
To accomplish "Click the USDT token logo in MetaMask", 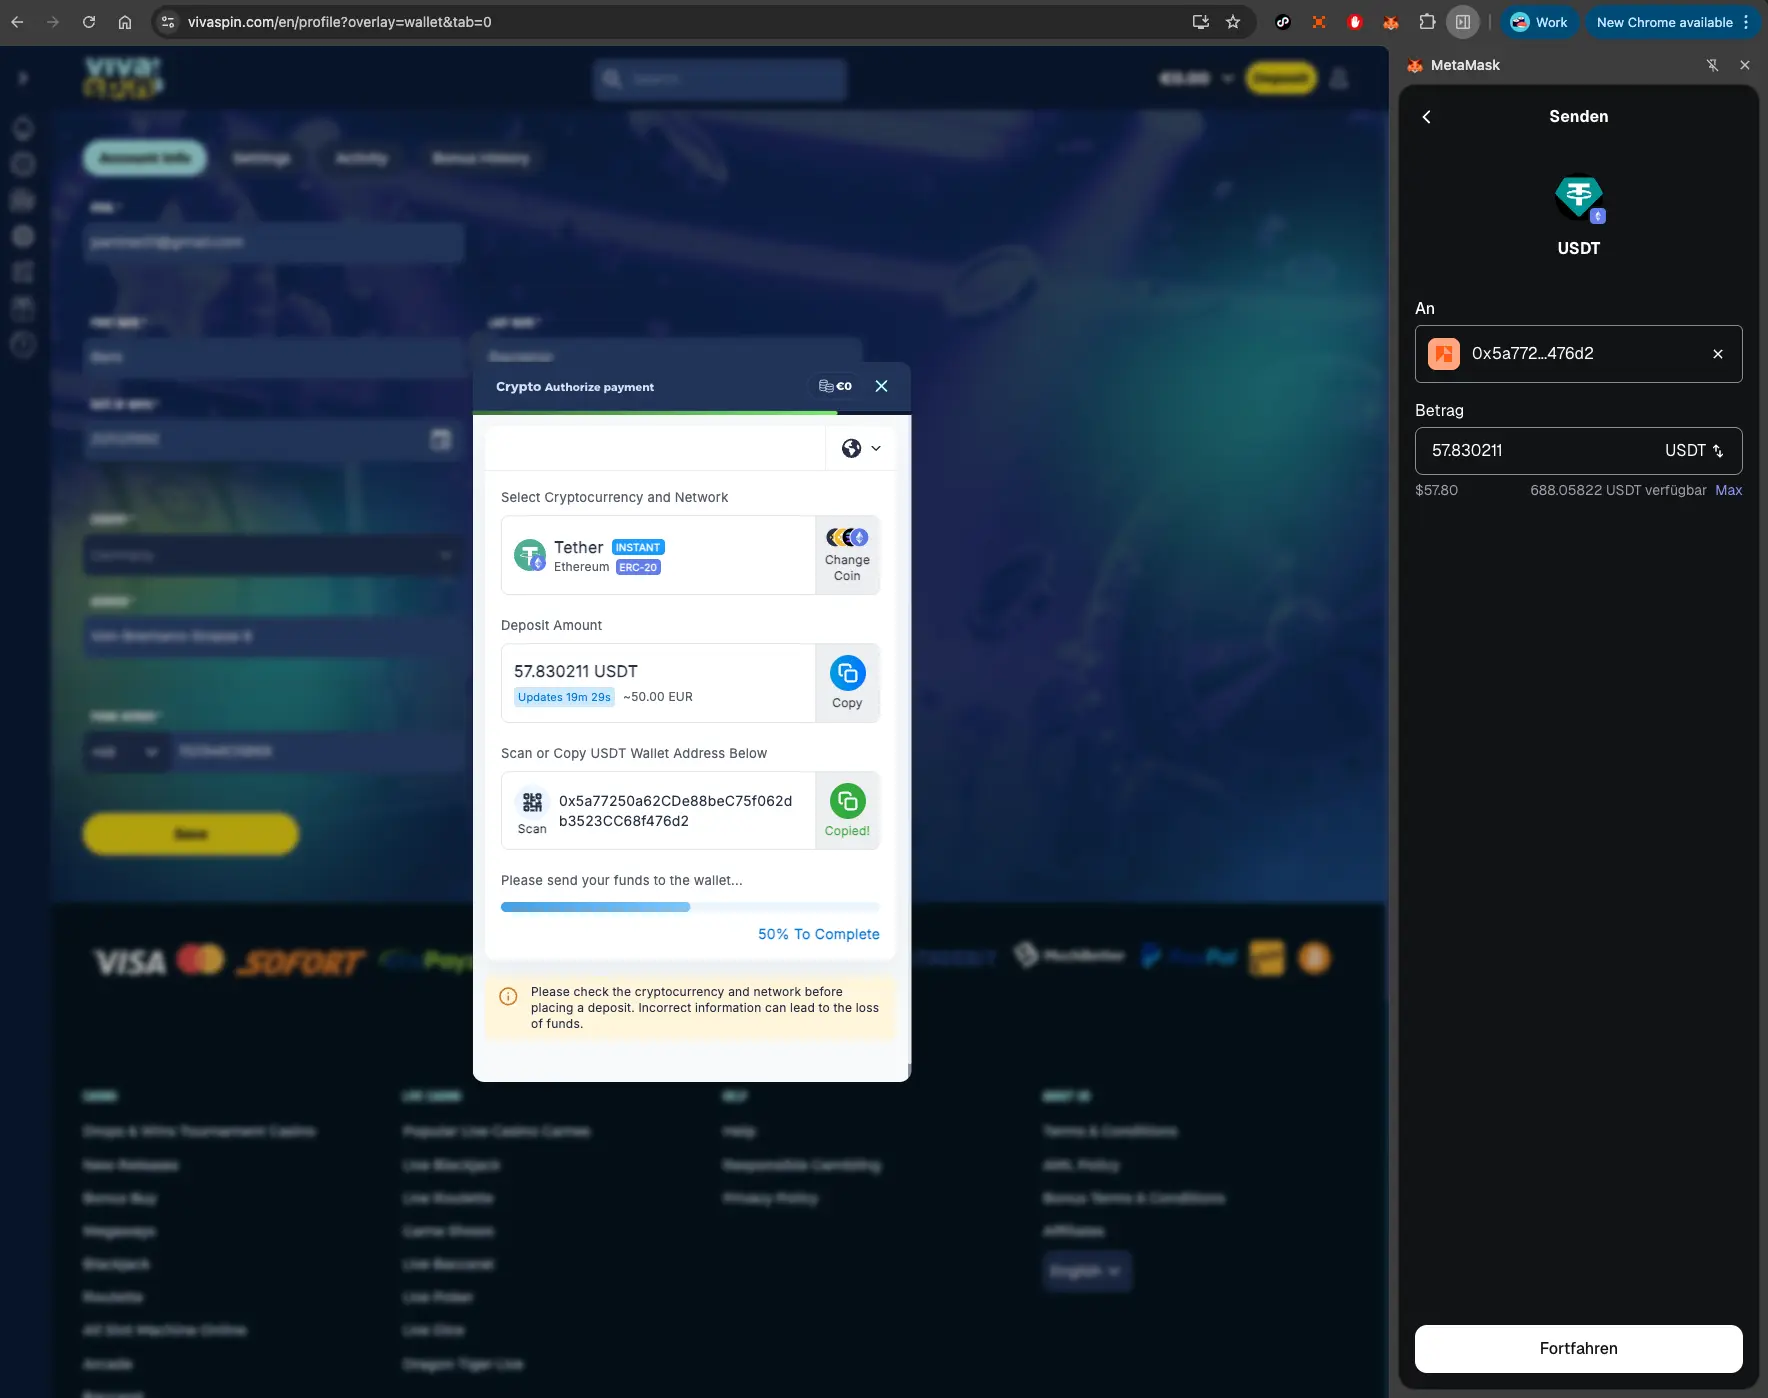I will tap(1578, 198).
